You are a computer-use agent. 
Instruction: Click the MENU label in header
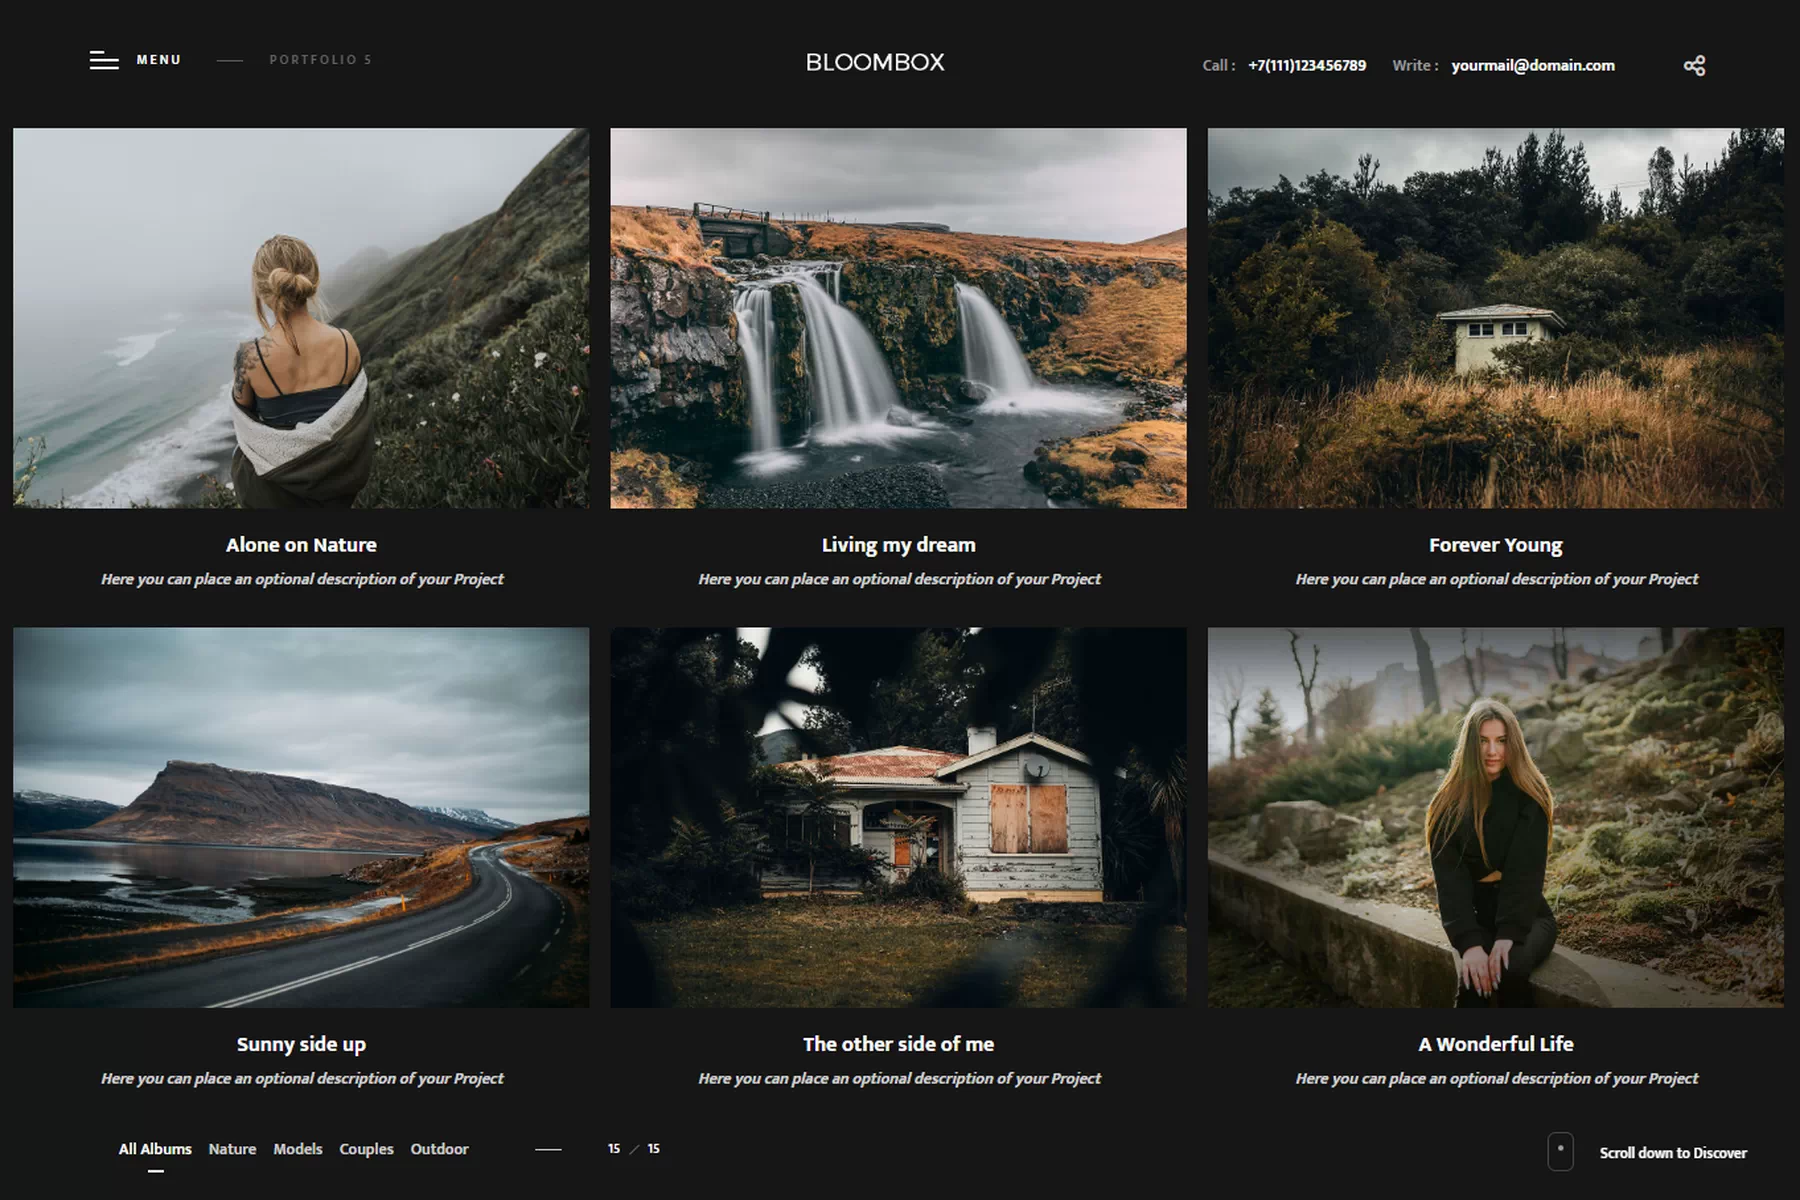(159, 60)
